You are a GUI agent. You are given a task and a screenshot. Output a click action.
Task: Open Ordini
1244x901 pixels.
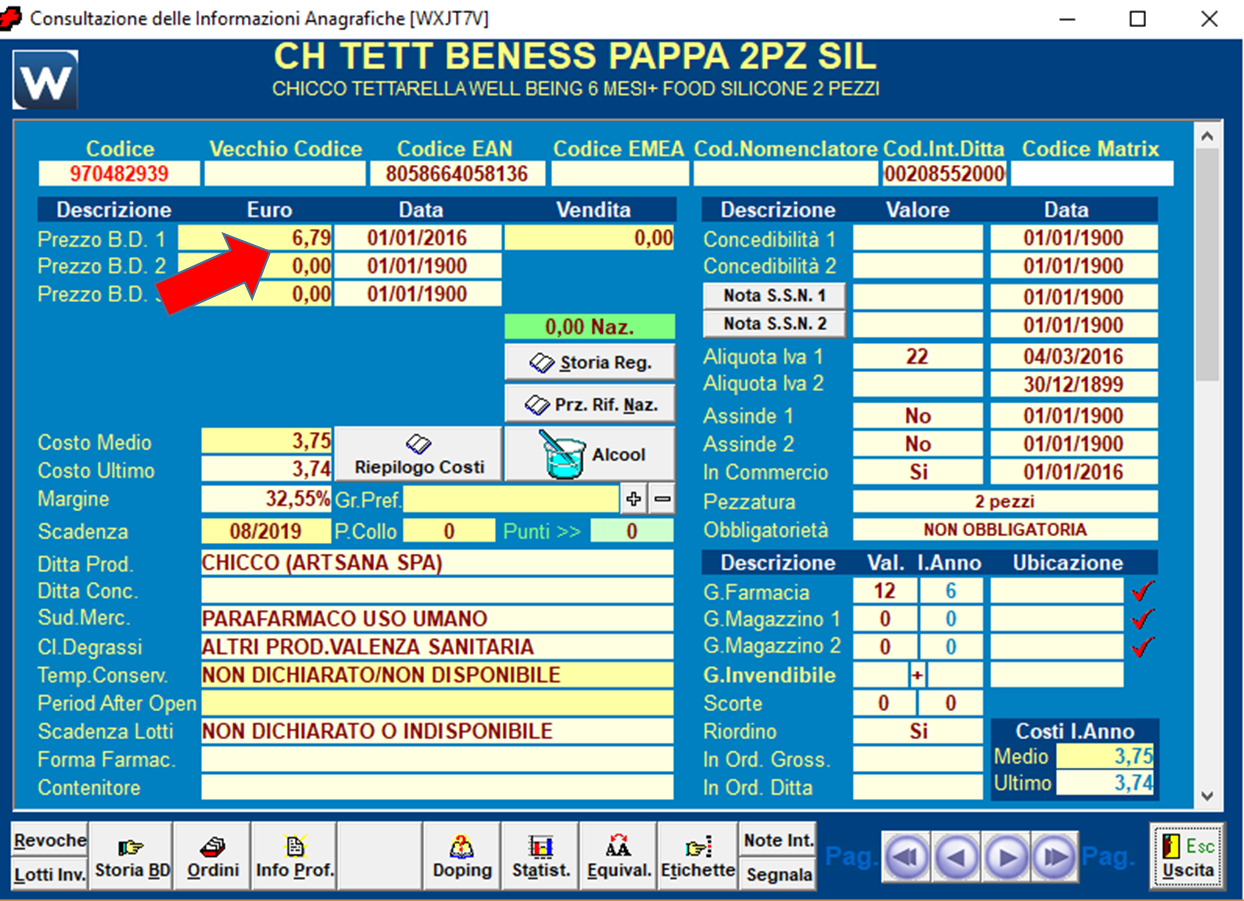(212, 857)
